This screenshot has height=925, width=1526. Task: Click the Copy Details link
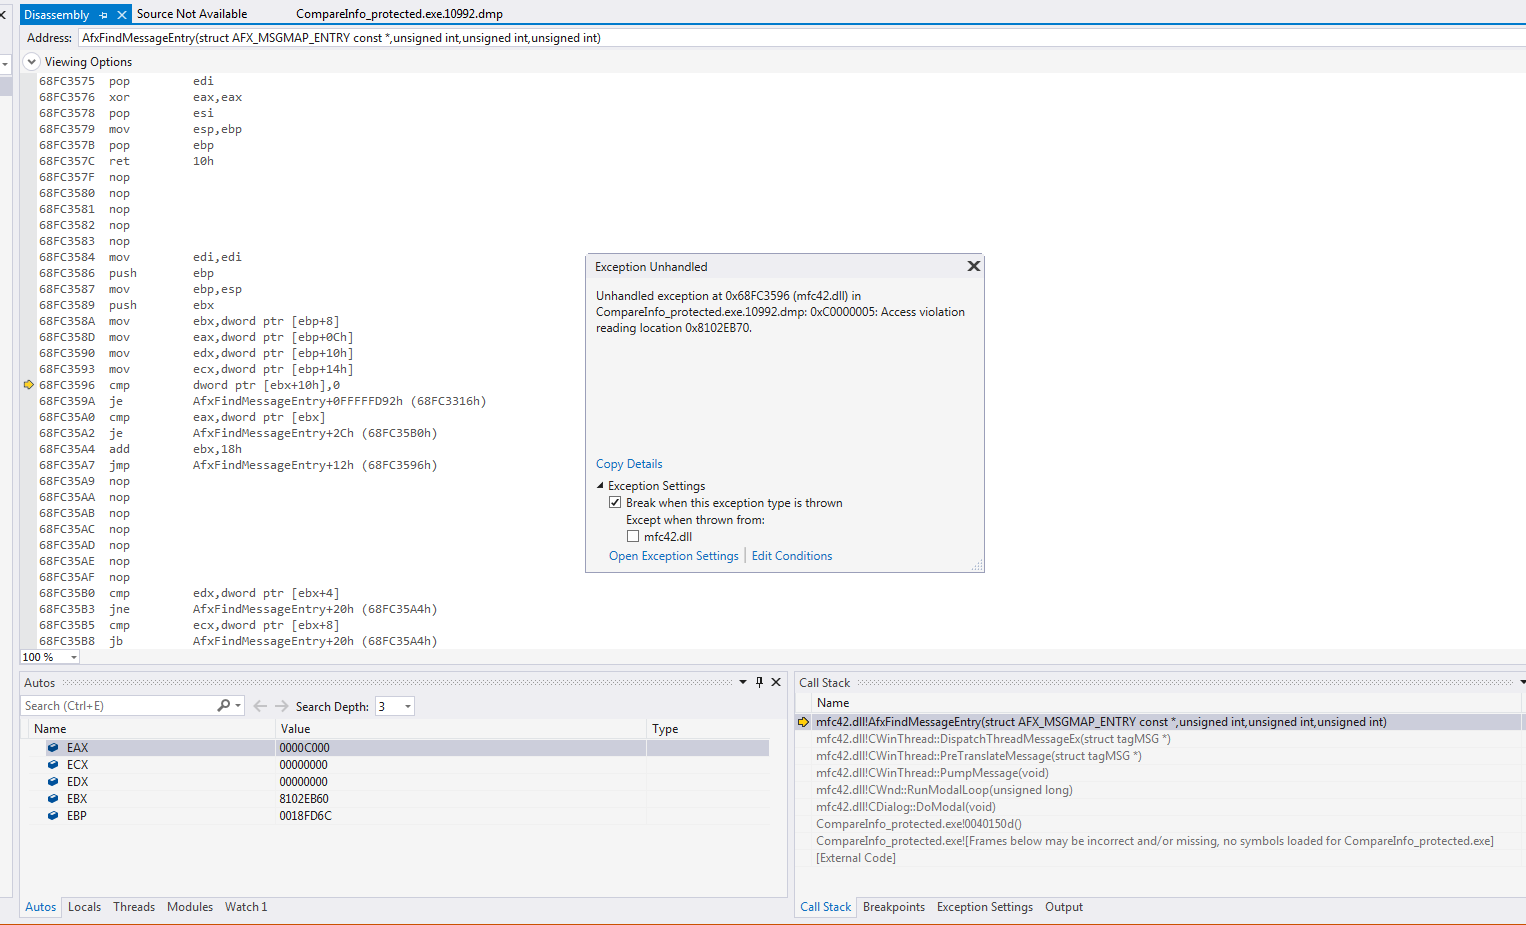(629, 464)
